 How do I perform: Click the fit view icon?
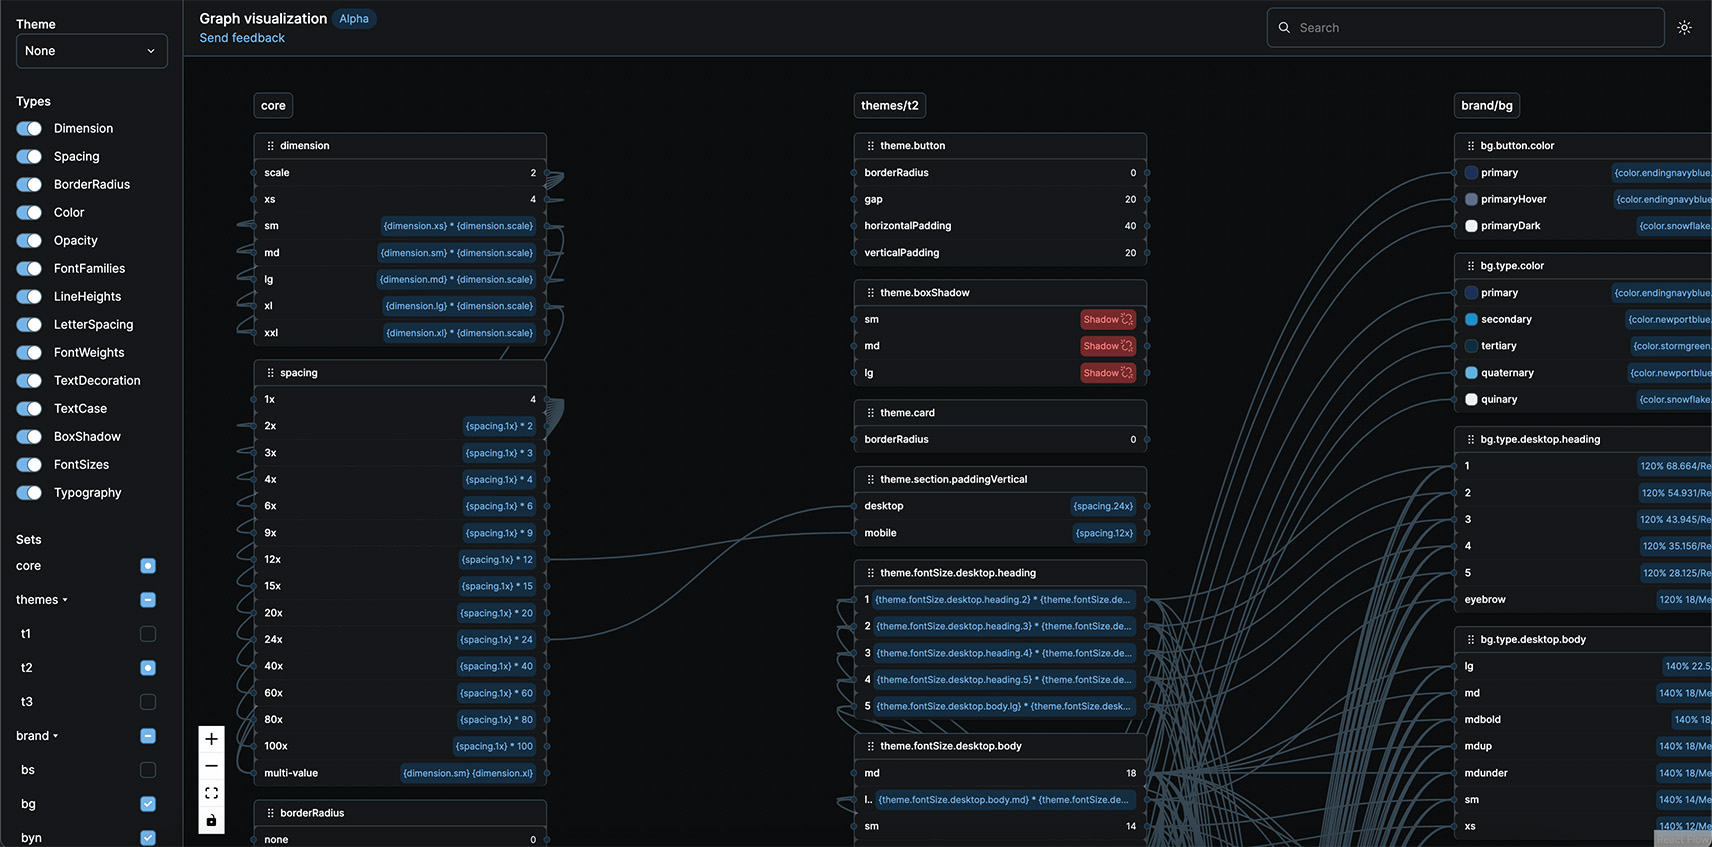(x=211, y=793)
